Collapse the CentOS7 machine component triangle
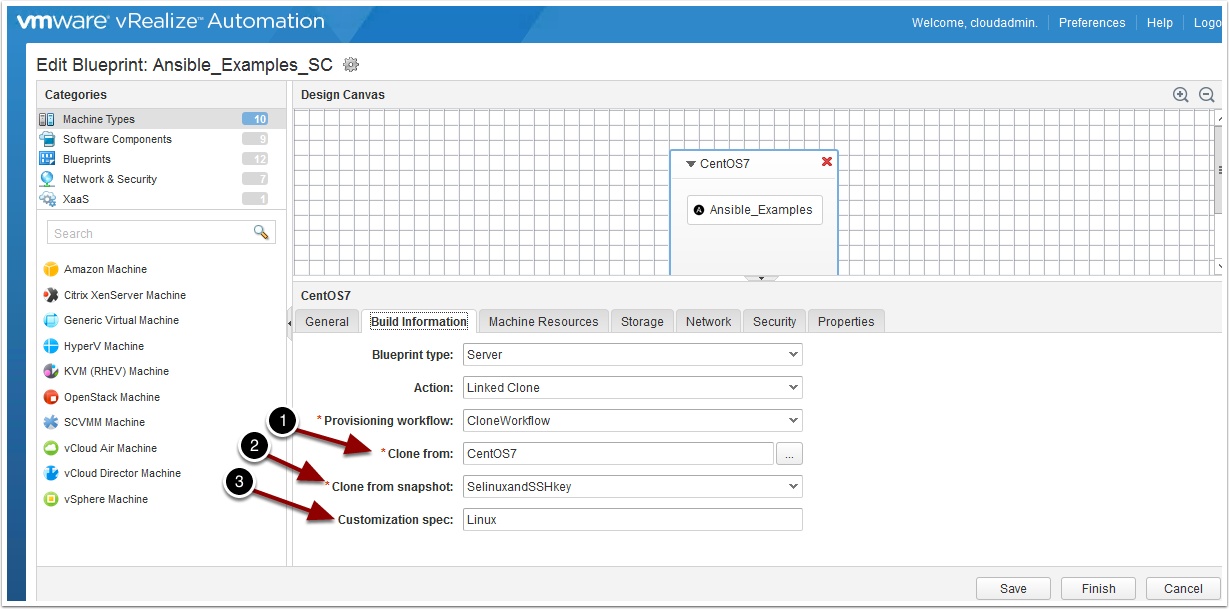 pyautogui.click(x=690, y=163)
